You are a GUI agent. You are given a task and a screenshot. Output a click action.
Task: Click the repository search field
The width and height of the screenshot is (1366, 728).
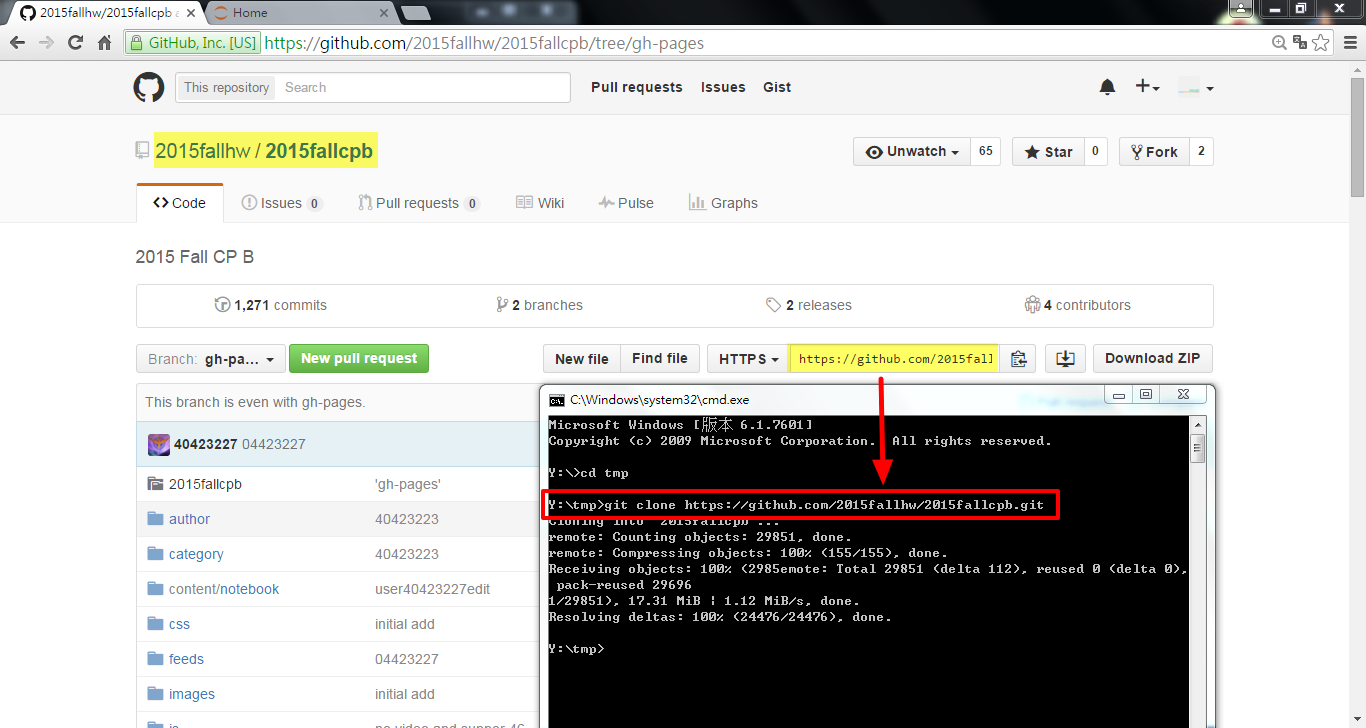coord(423,87)
